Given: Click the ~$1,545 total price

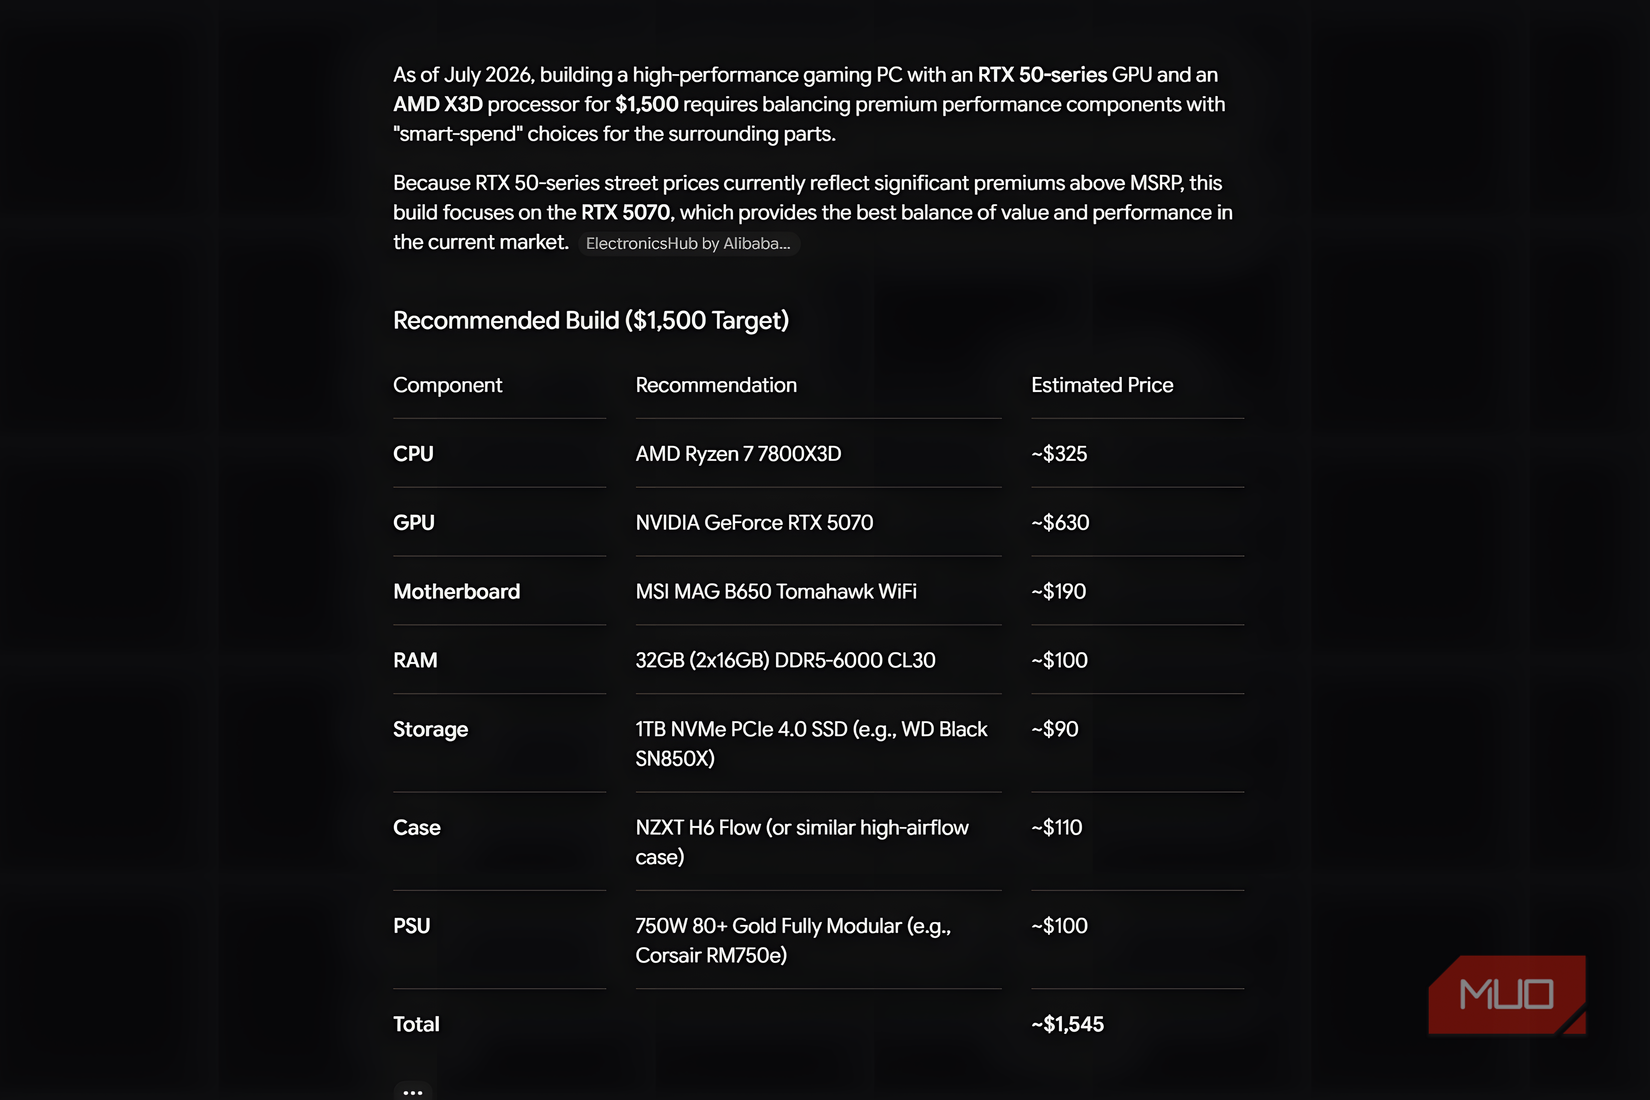Looking at the screenshot, I should tap(1067, 1024).
